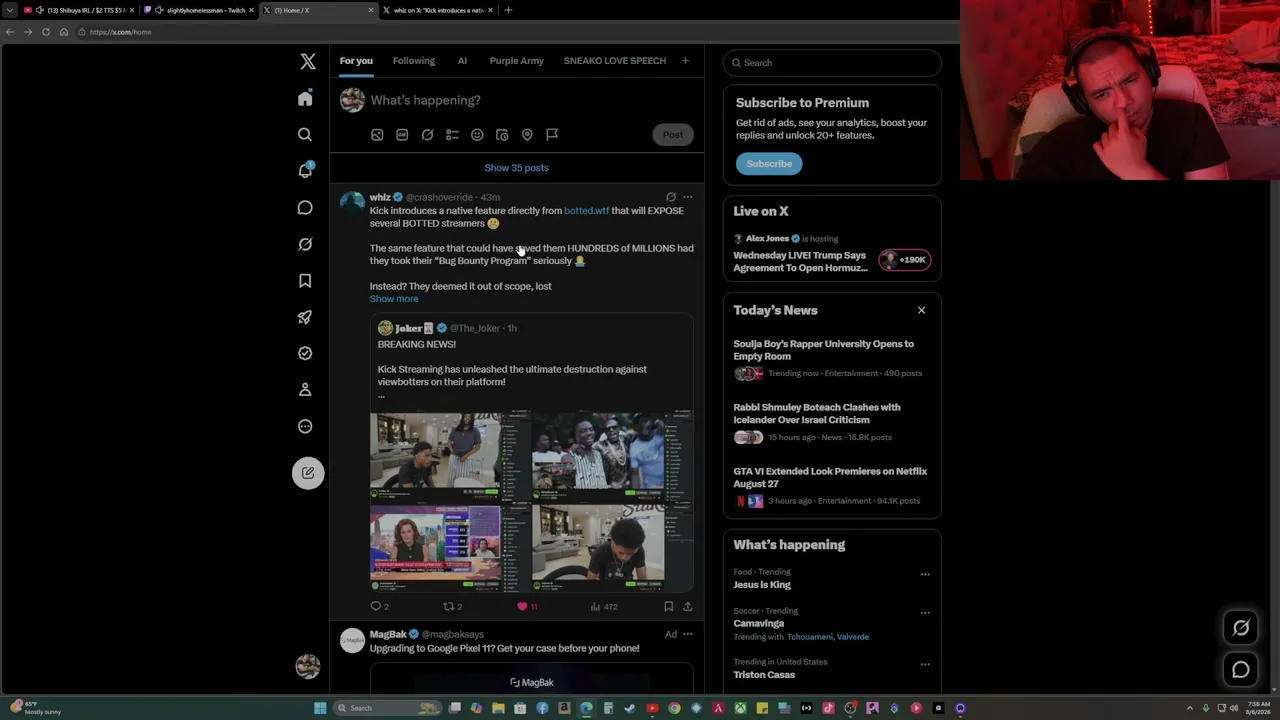Viewport: 1280px width, 720px height.
Task: Open the AI timeline tab
Action: click(462, 61)
